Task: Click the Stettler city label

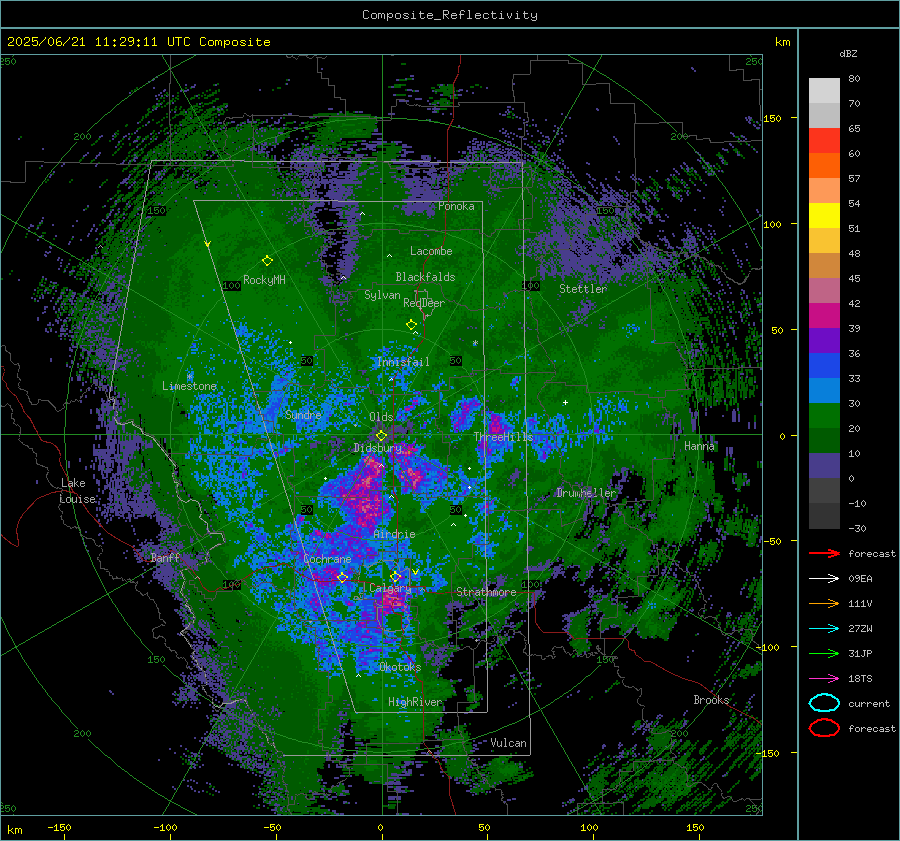Action: tap(583, 289)
